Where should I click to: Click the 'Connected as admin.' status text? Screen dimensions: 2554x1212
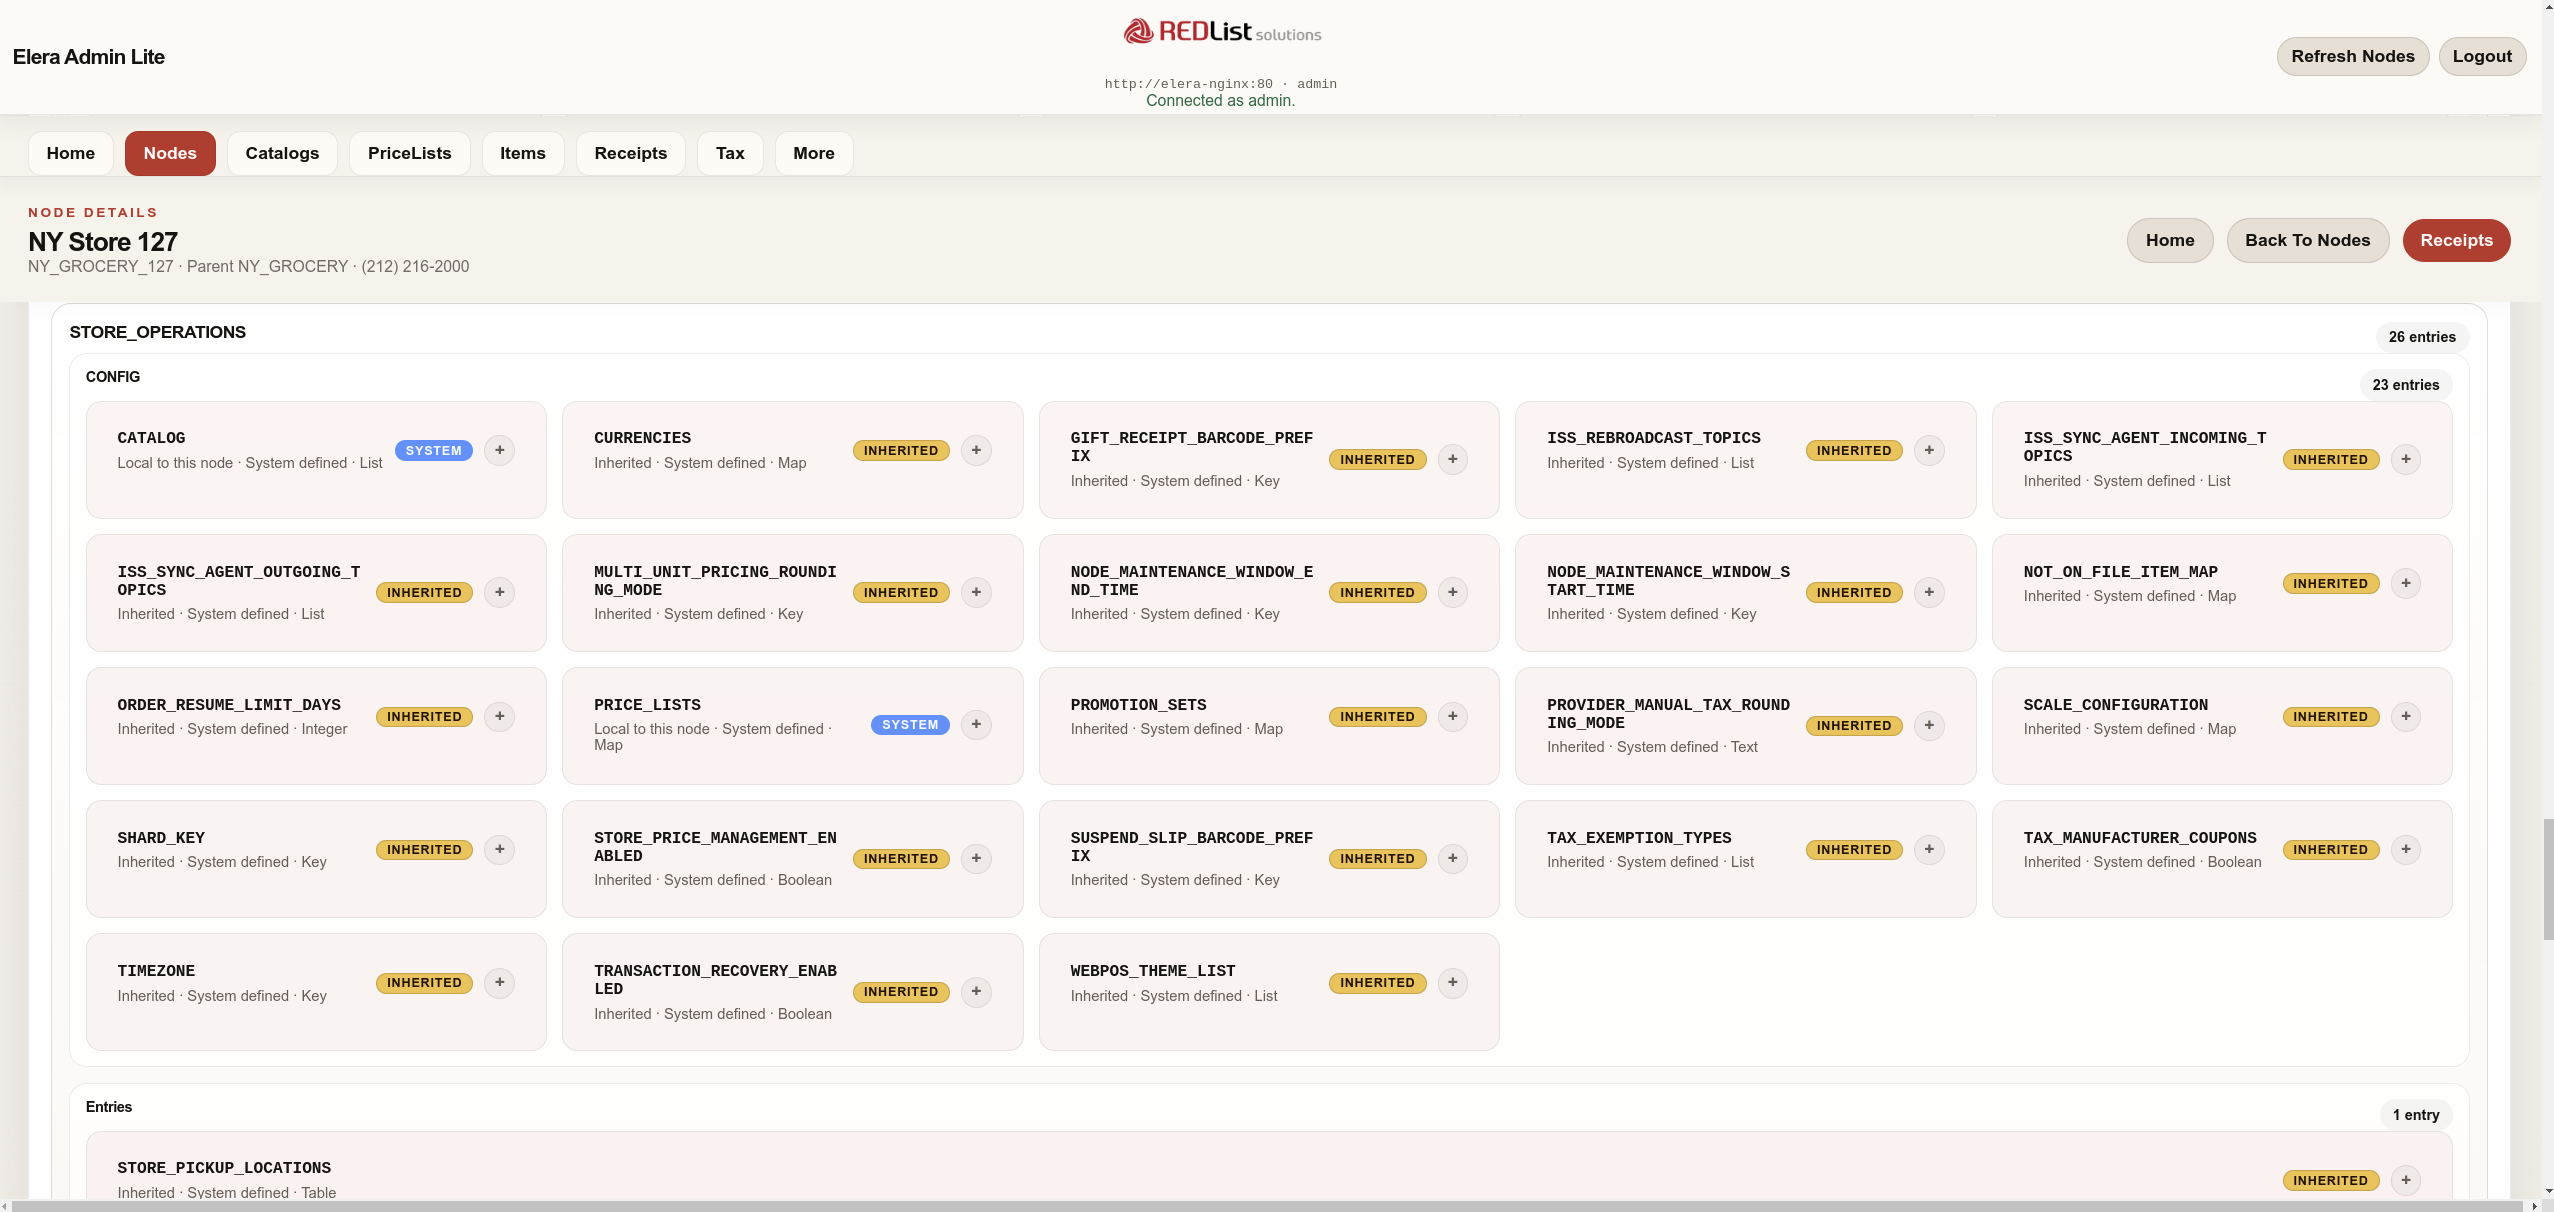click(x=1220, y=100)
